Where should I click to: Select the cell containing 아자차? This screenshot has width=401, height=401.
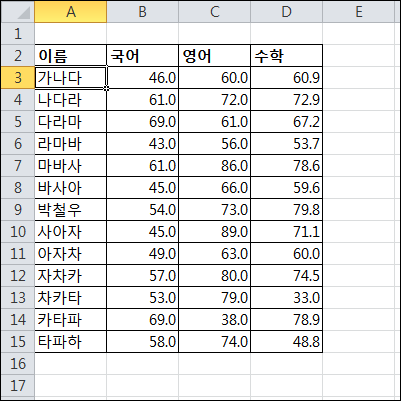(x=71, y=254)
